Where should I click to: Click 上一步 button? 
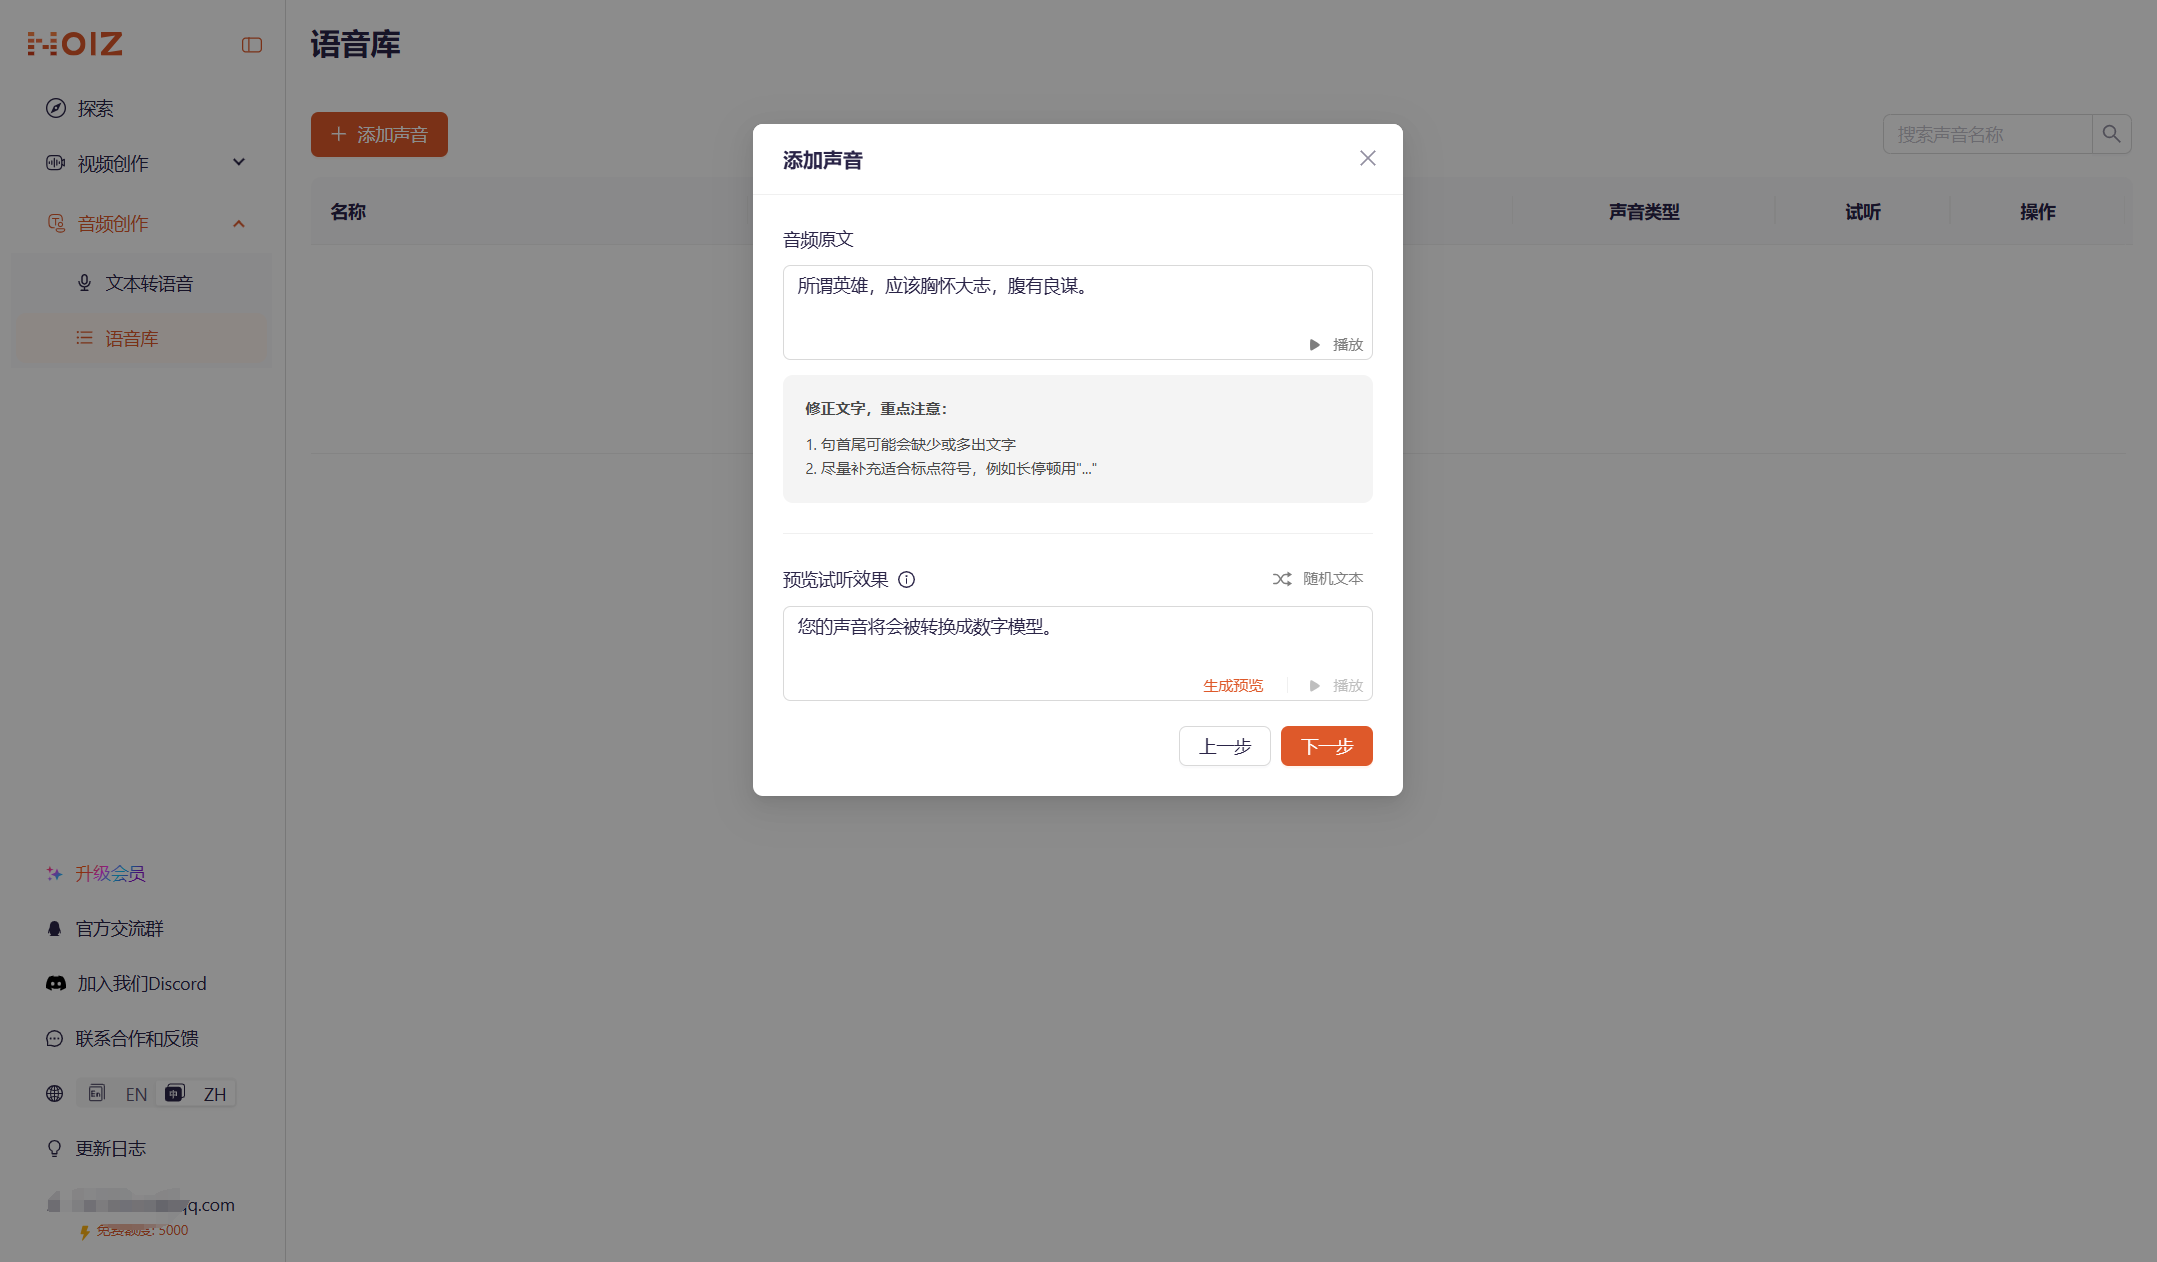(1224, 746)
